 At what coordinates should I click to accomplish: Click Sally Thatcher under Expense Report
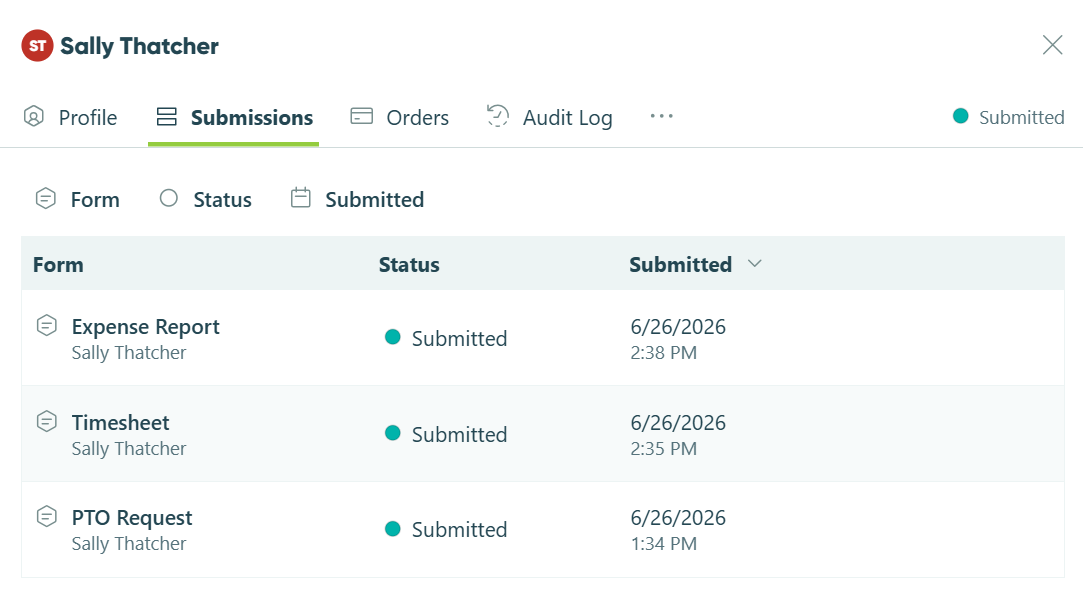coord(129,353)
